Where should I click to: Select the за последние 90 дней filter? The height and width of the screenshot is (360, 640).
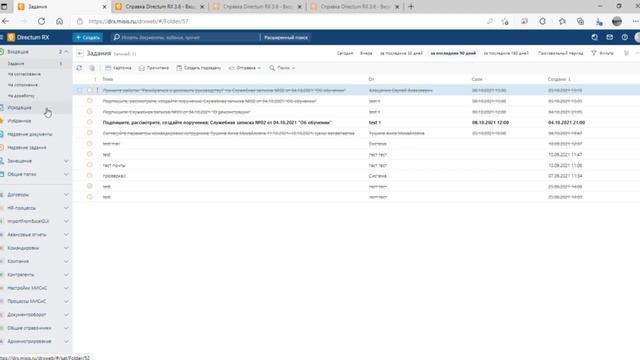coord(453,53)
